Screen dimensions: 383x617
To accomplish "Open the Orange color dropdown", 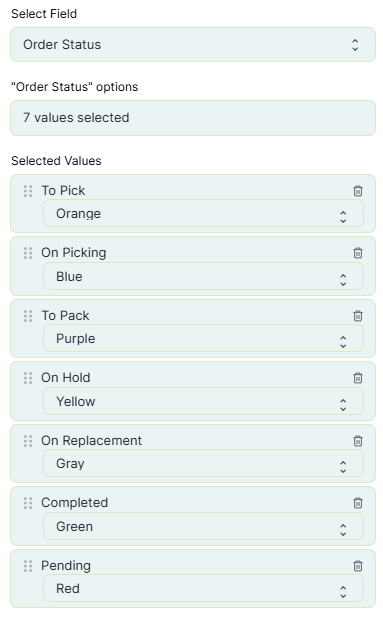I will (x=203, y=214).
